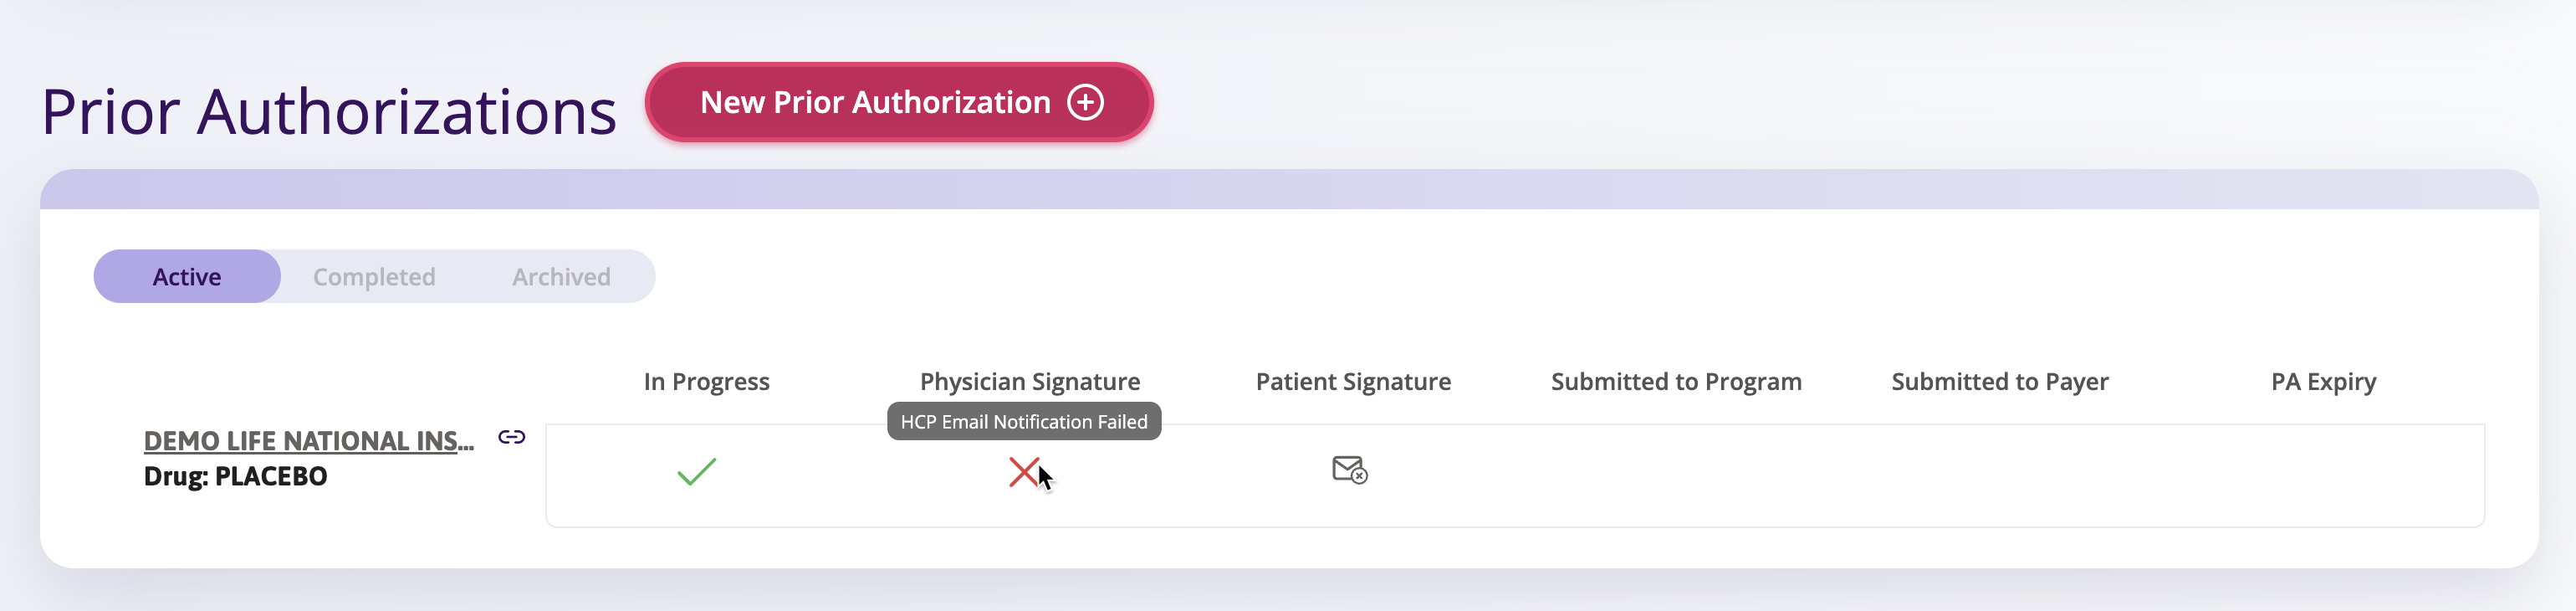Click the Submitted to Payer column header

[1999, 382]
